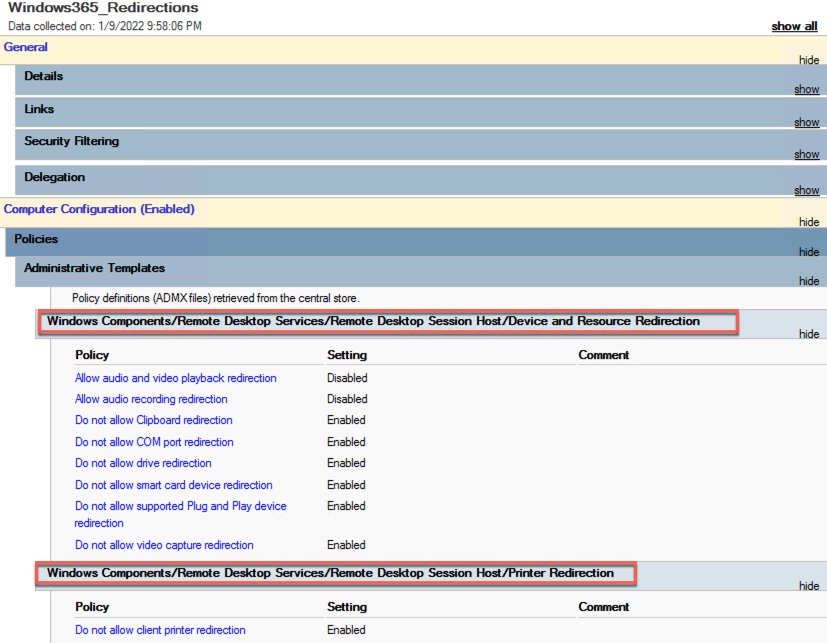827x643 pixels.
Task: Click Enabled setting for COM port redirection
Action: 346,442
